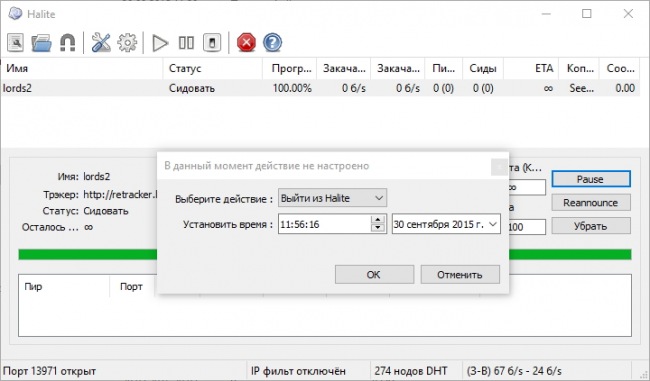Decrease the time with the down spinner arrow
Image resolution: width=650 pixels, height=381 pixels.
(x=378, y=228)
